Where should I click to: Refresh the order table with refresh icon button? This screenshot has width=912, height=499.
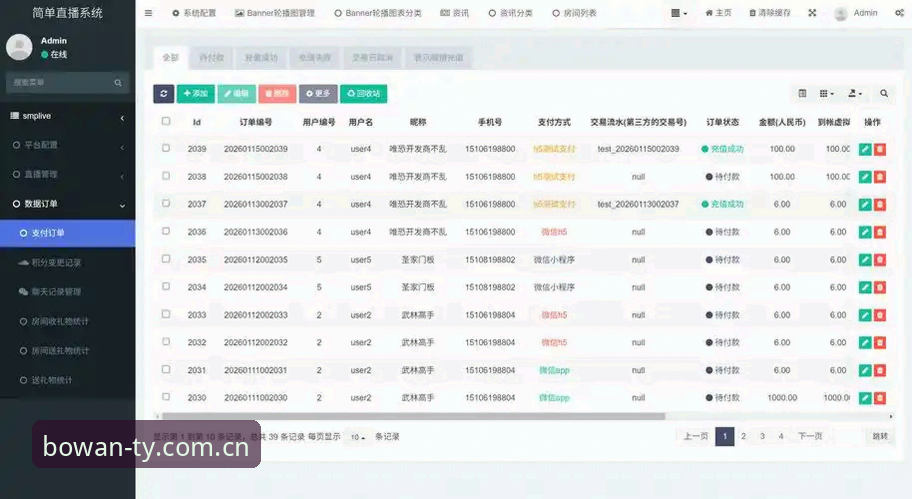tap(163, 94)
